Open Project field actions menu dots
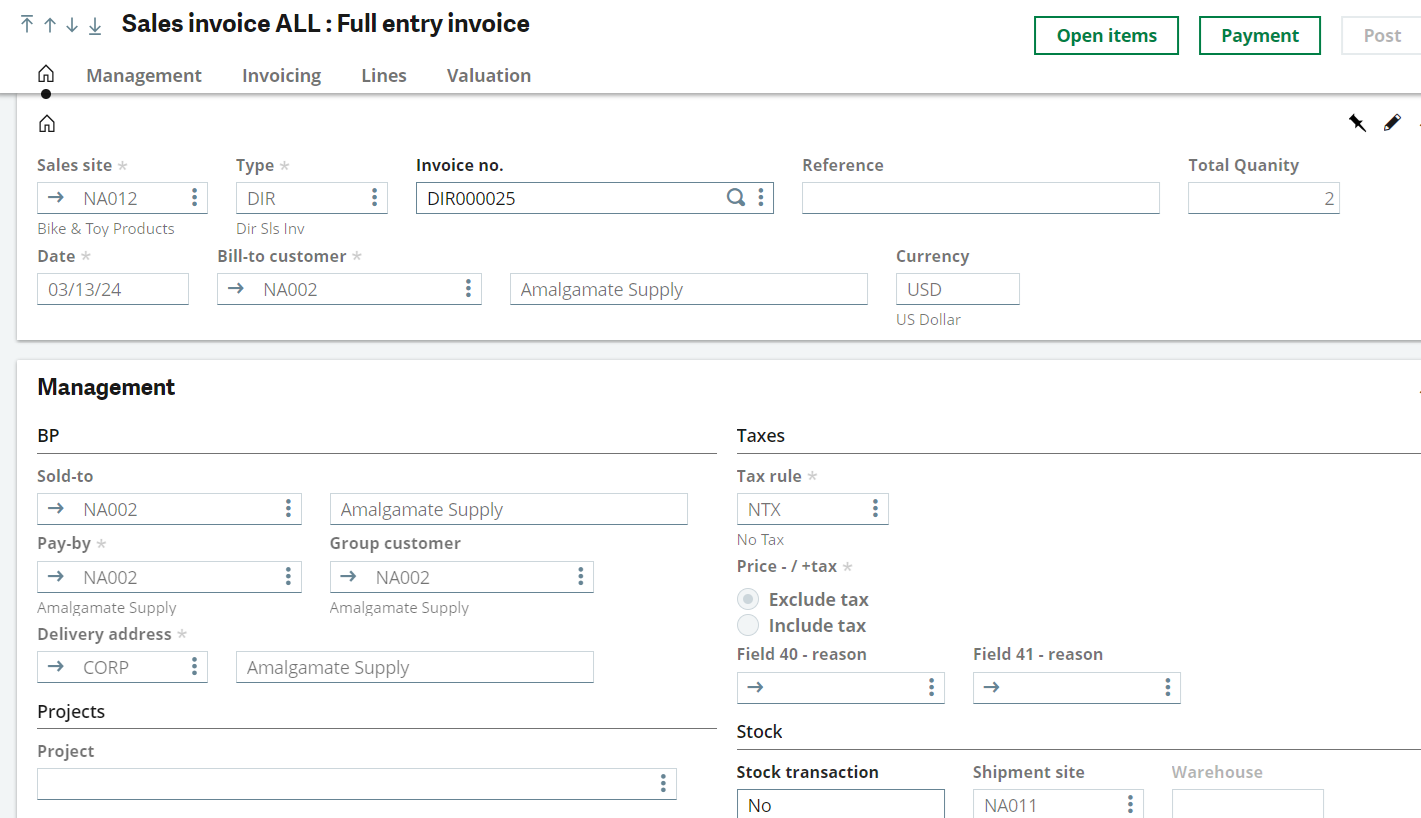 [x=663, y=784]
